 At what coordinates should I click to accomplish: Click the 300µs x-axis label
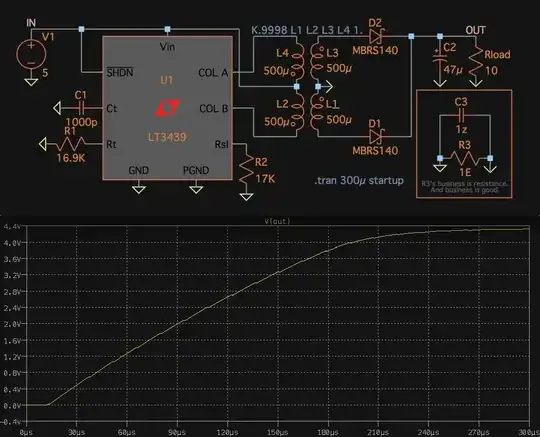[529, 432]
